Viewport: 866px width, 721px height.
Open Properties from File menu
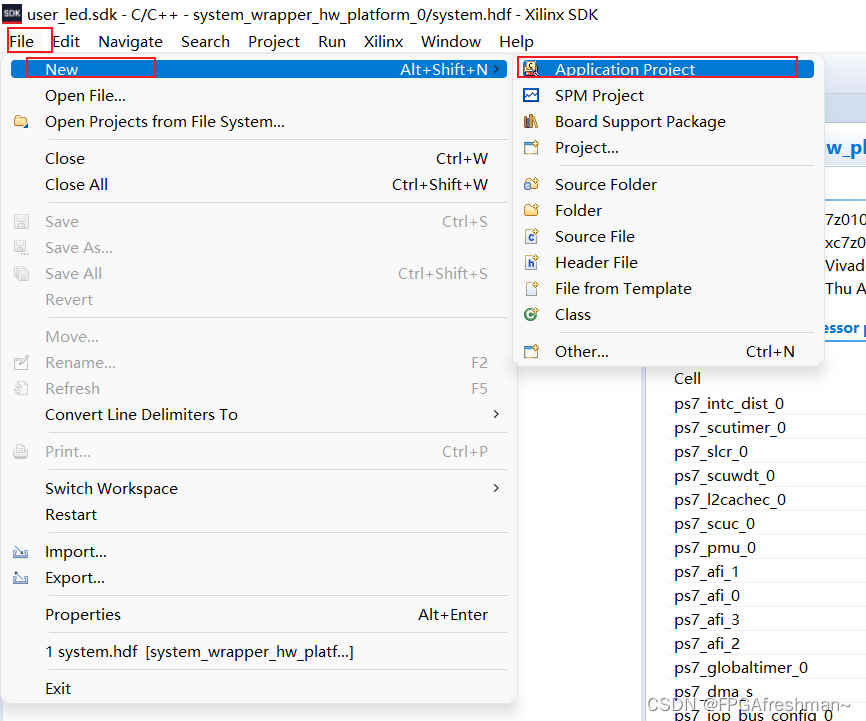click(258, 614)
